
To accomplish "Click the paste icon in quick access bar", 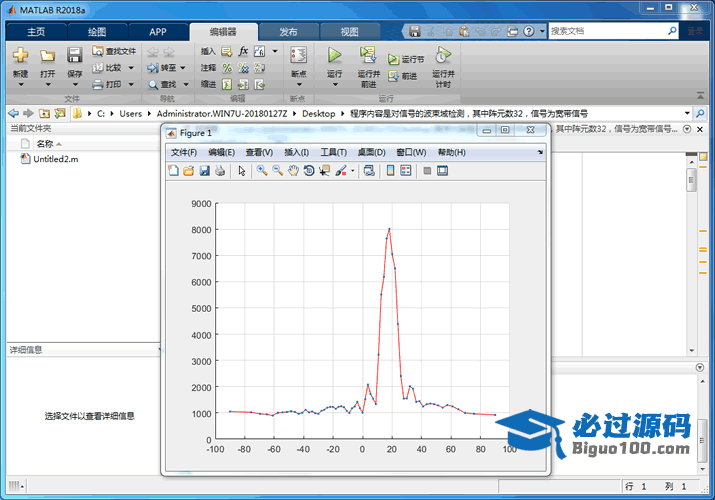I will [464, 31].
